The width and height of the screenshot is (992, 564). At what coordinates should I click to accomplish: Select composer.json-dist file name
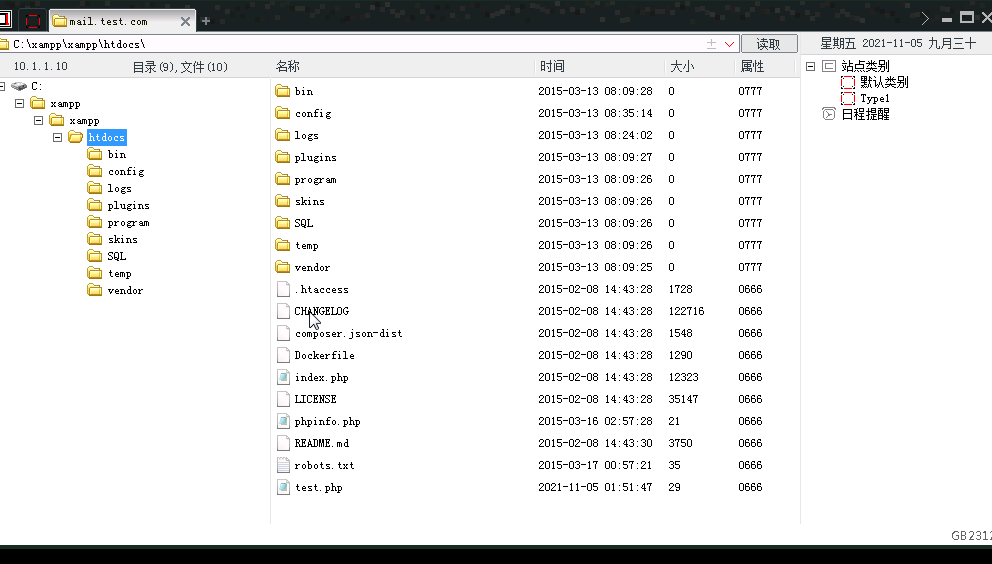(x=349, y=334)
